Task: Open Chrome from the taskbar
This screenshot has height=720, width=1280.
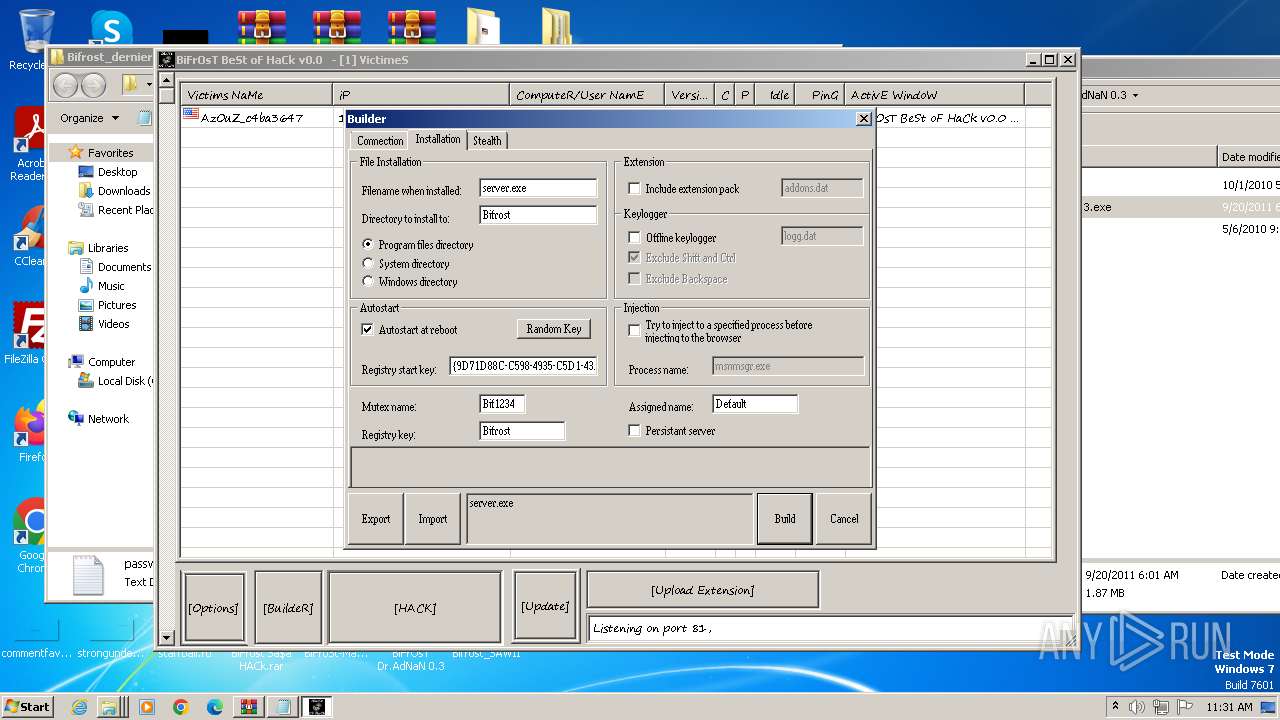Action: 181,707
